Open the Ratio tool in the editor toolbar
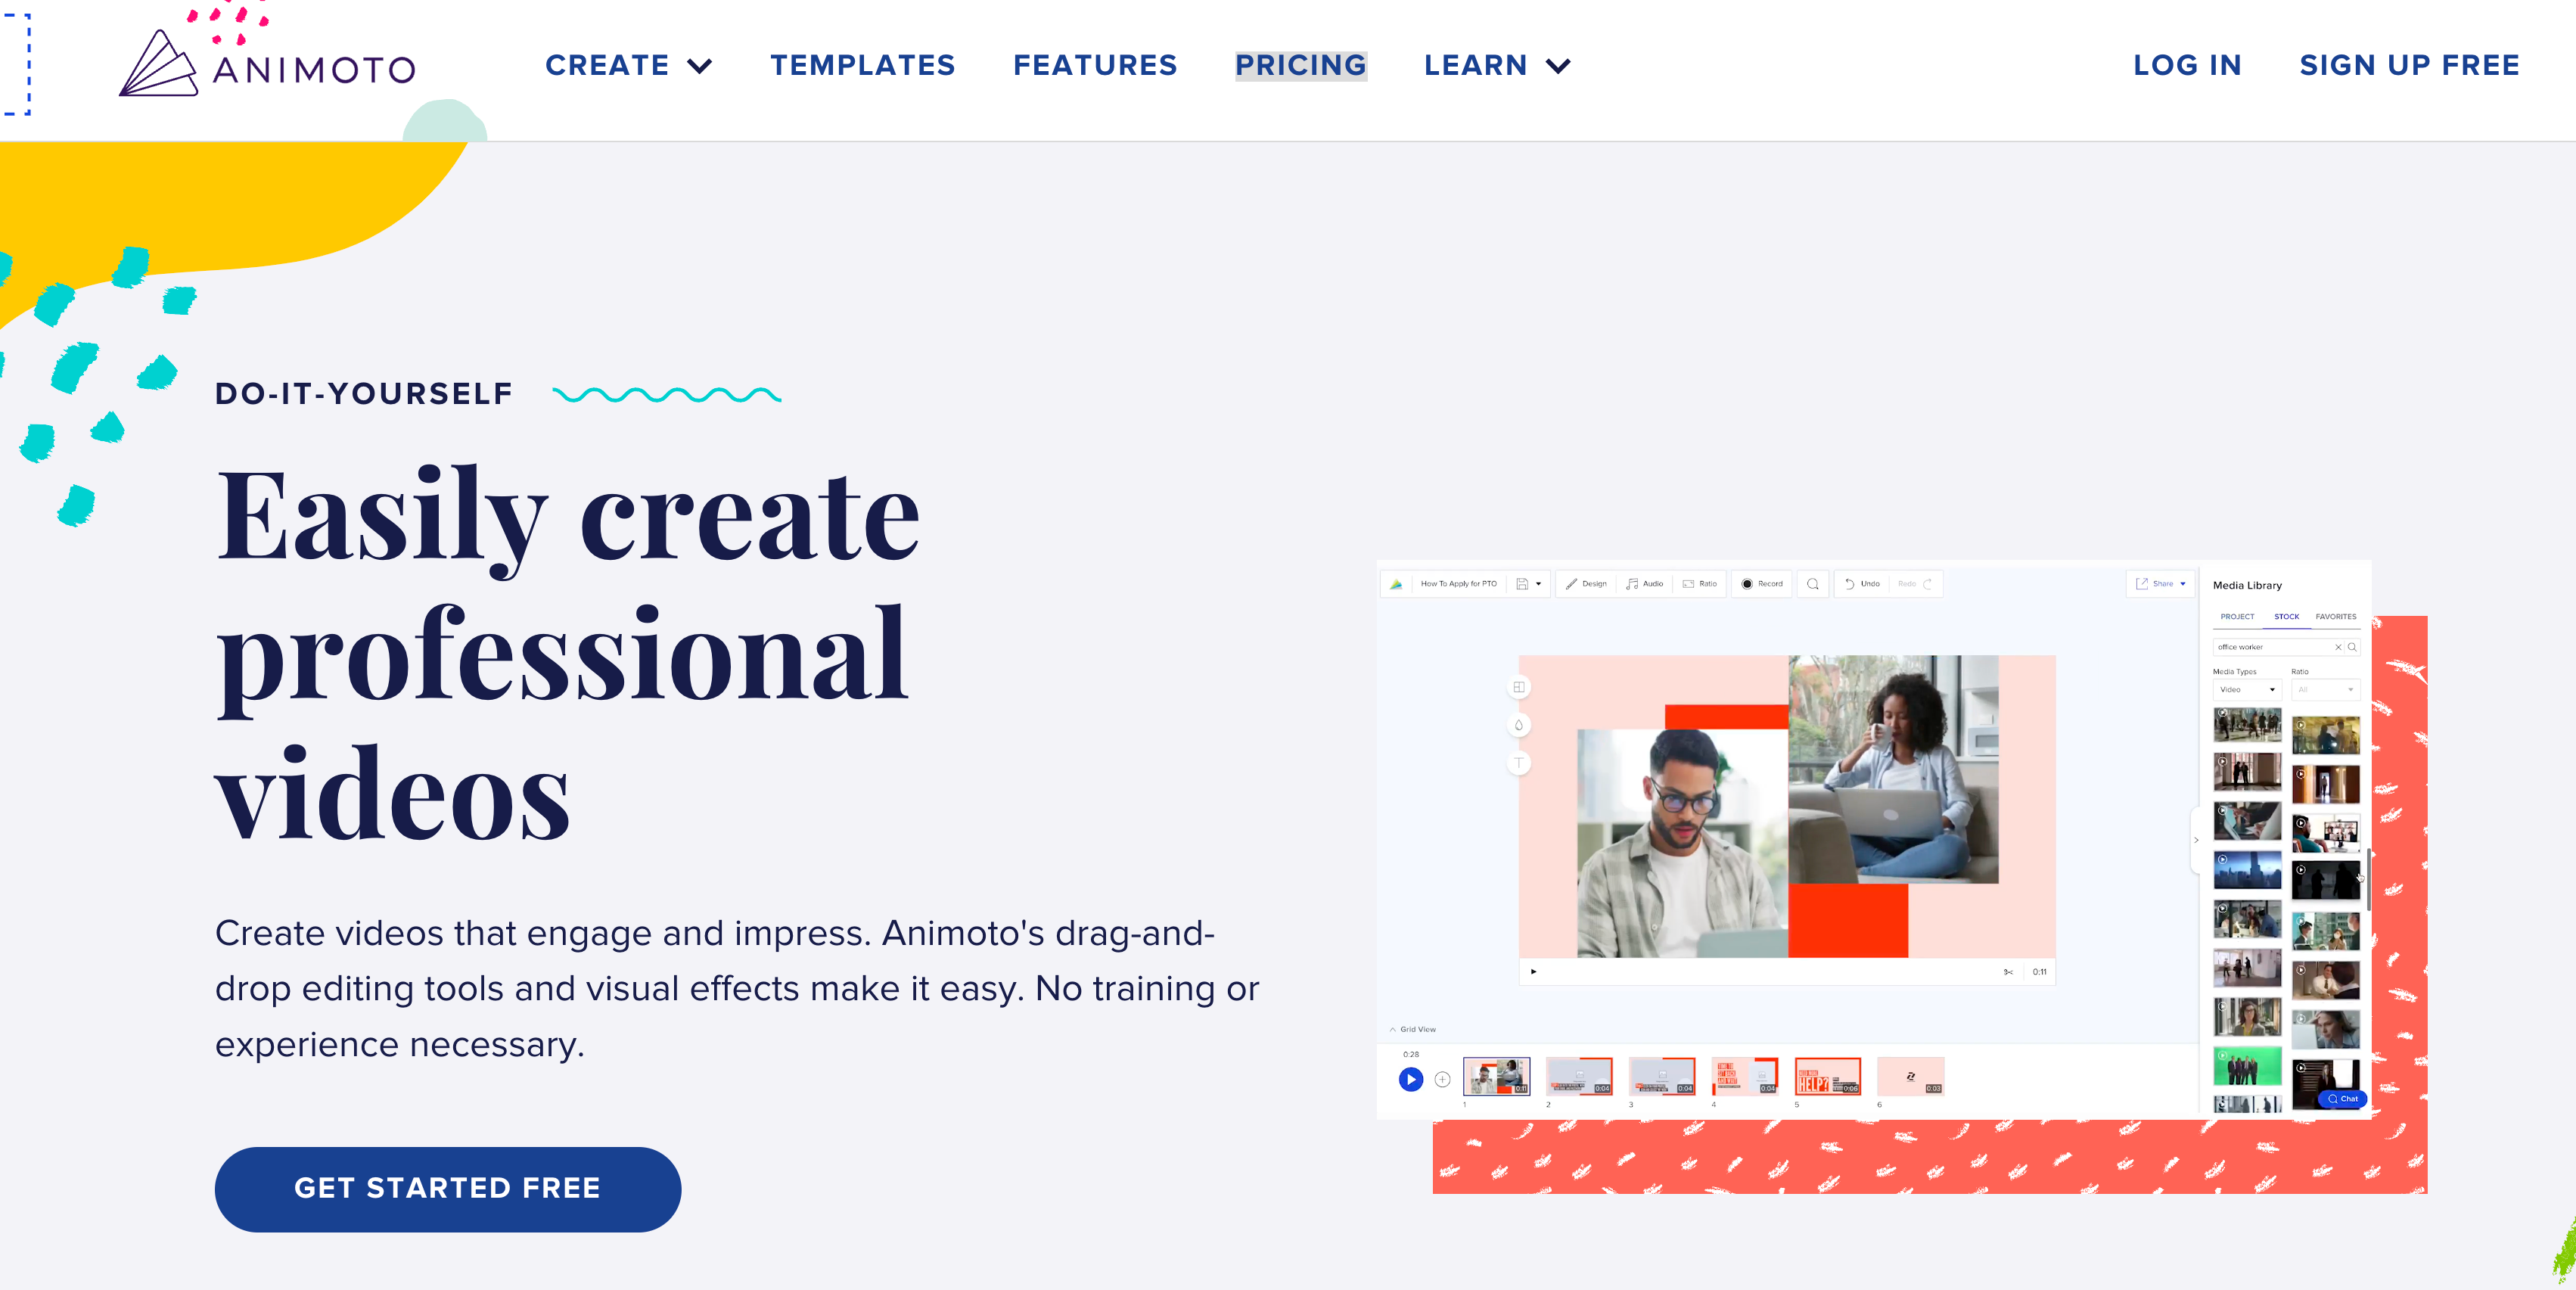Viewport: 2576px width, 1290px height. tap(1700, 584)
